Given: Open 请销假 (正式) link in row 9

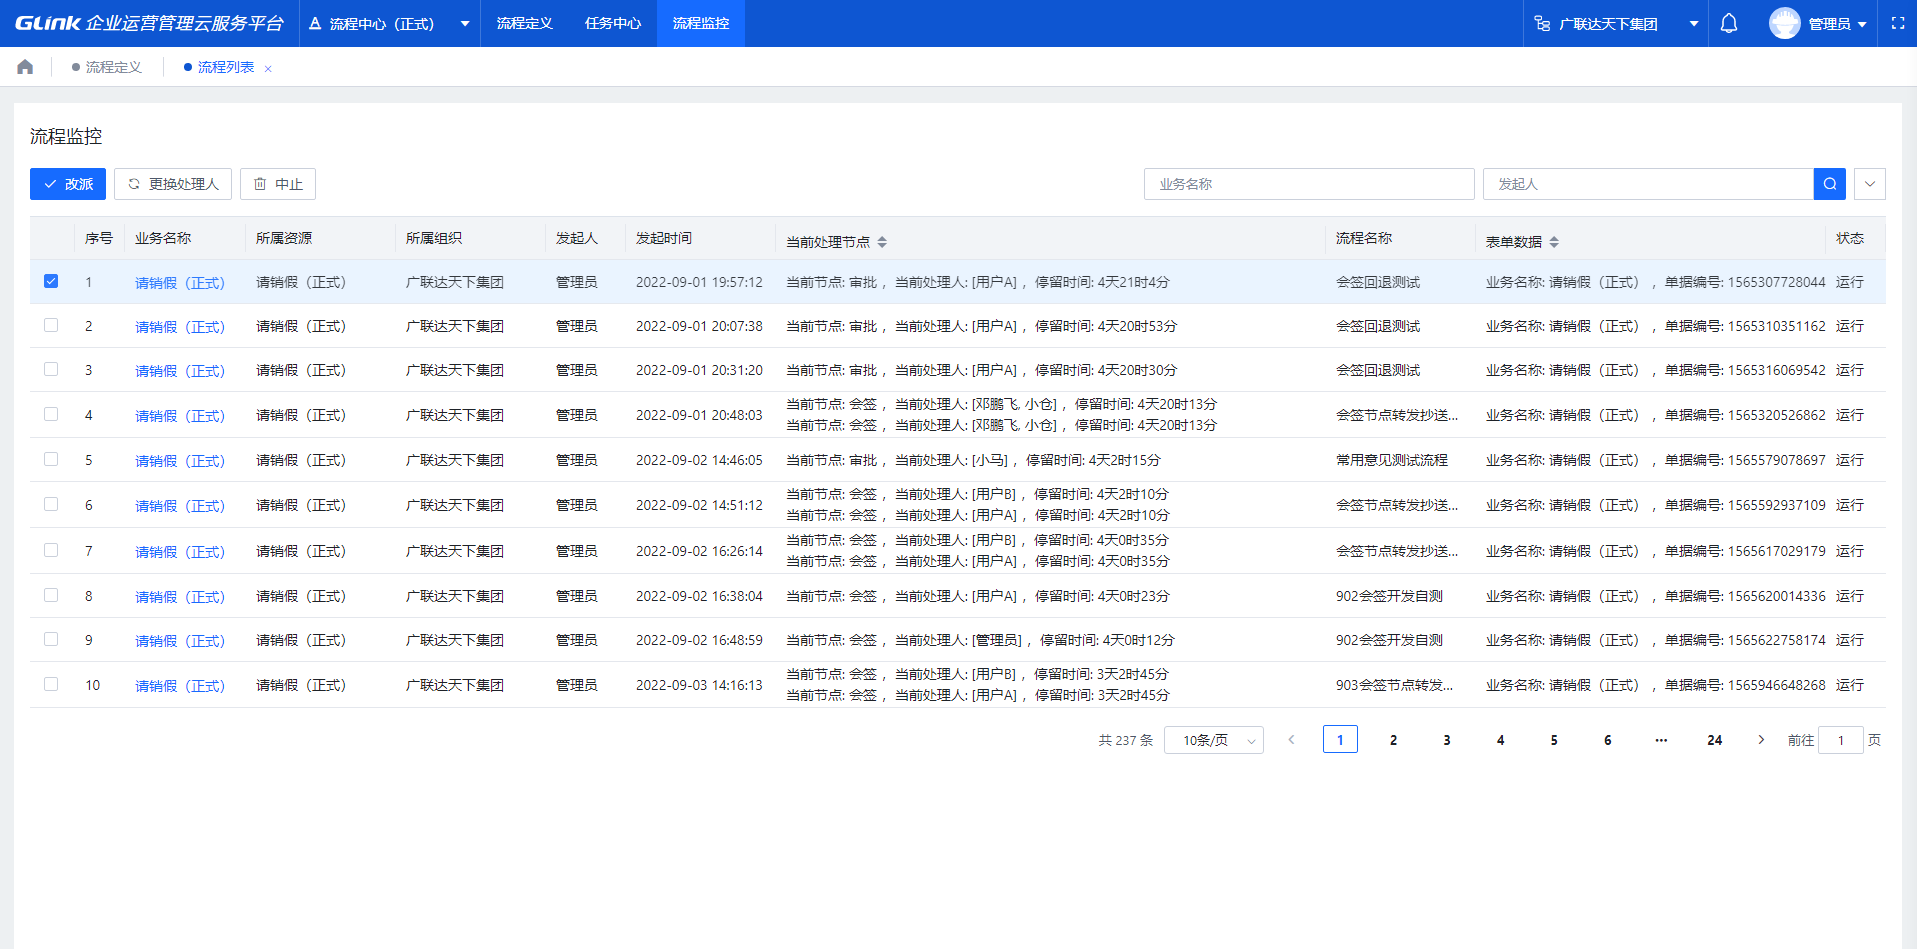Looking at the screenshot, I should pyautogui.click(x=180, y=641).
